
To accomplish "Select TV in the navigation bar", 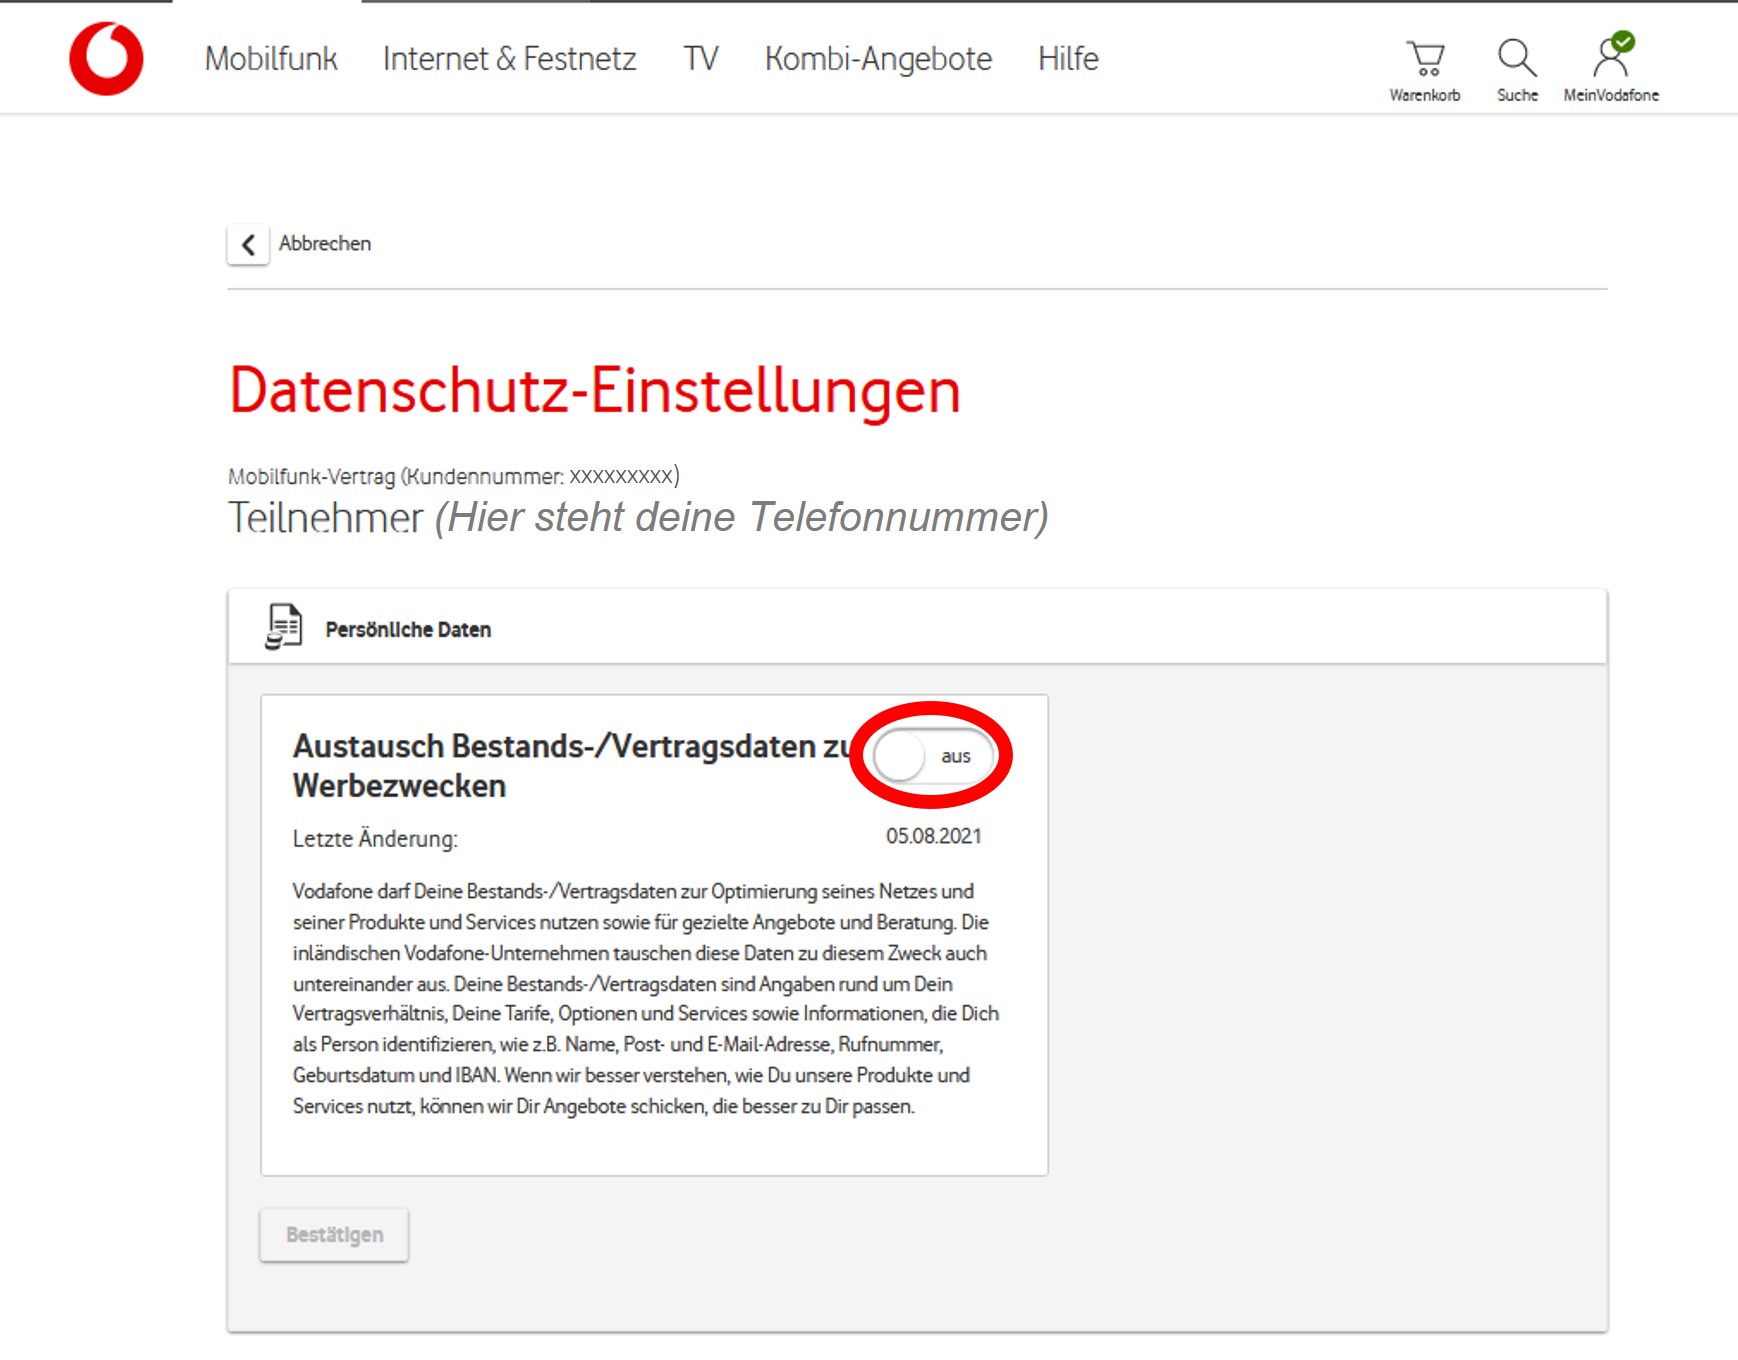I will pyautogui.click(x=700, y=59).
